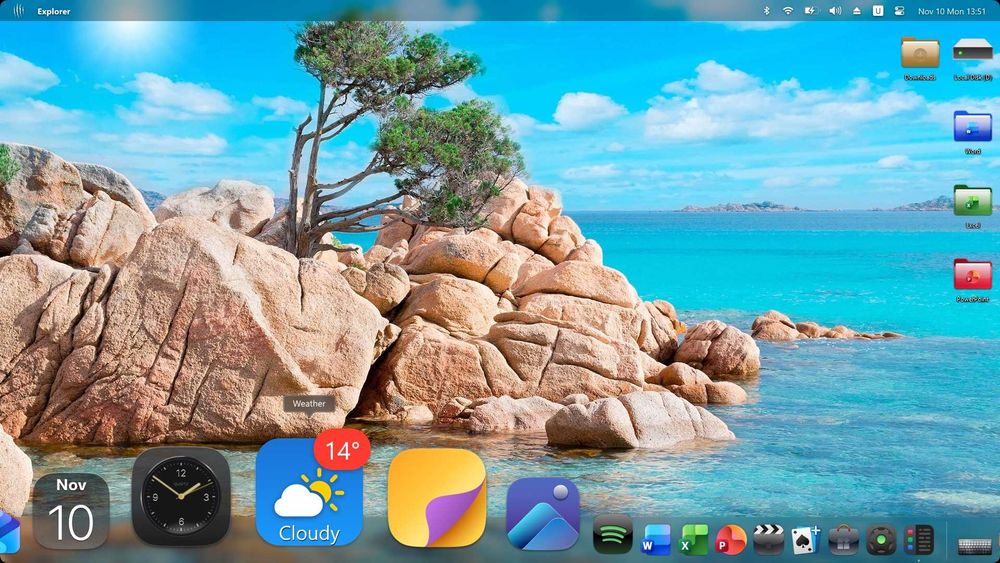1000x563 pixels.
Task: Open the volume speaker icon
Action: 835,11
